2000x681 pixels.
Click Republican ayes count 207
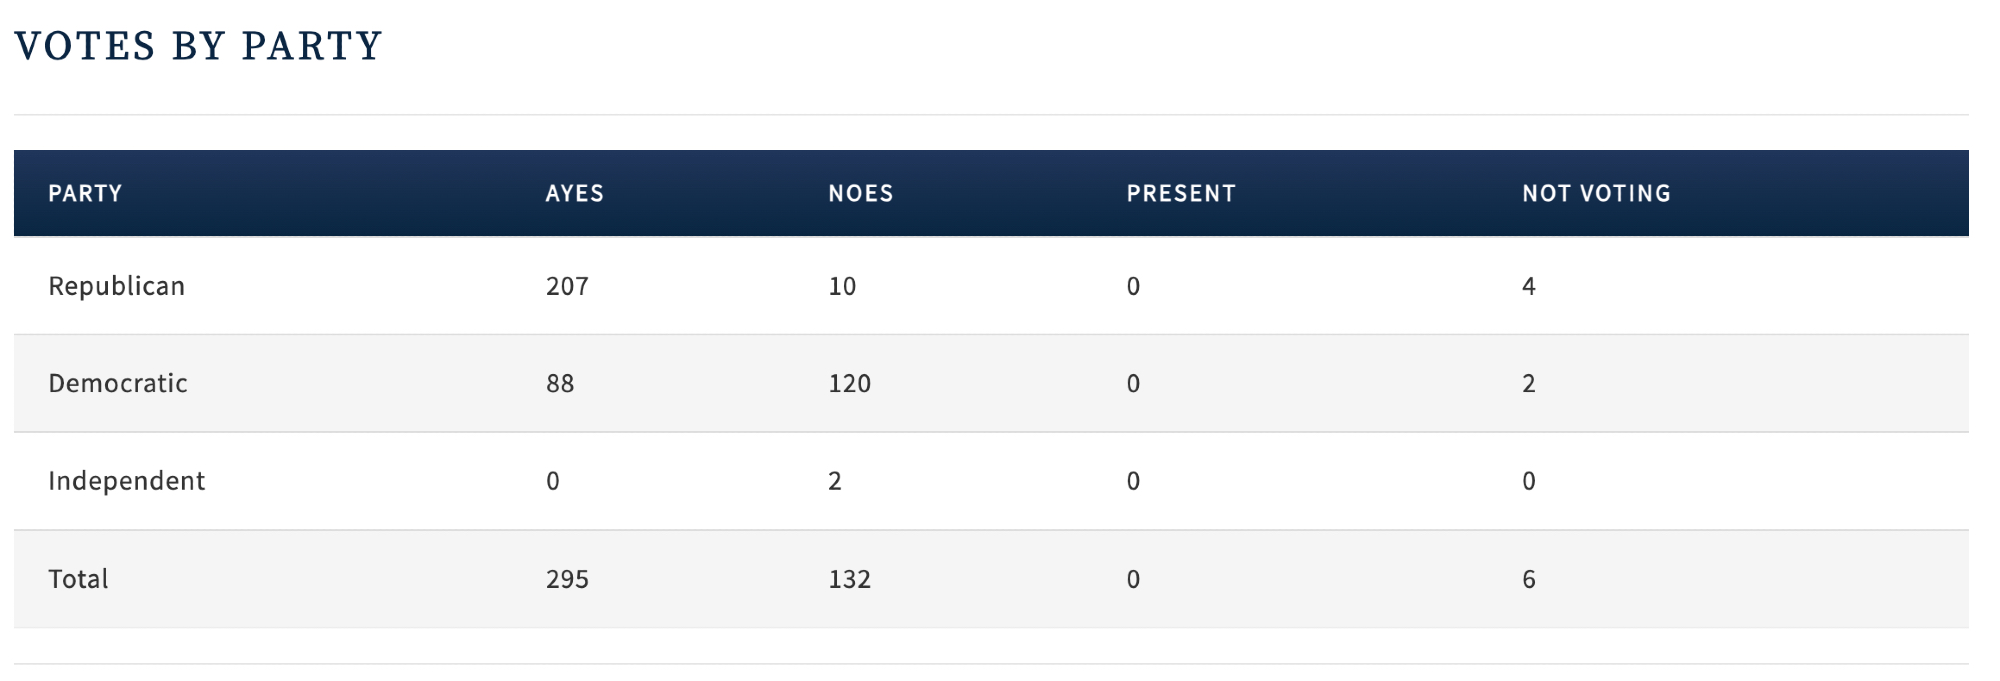pos(567,286)
